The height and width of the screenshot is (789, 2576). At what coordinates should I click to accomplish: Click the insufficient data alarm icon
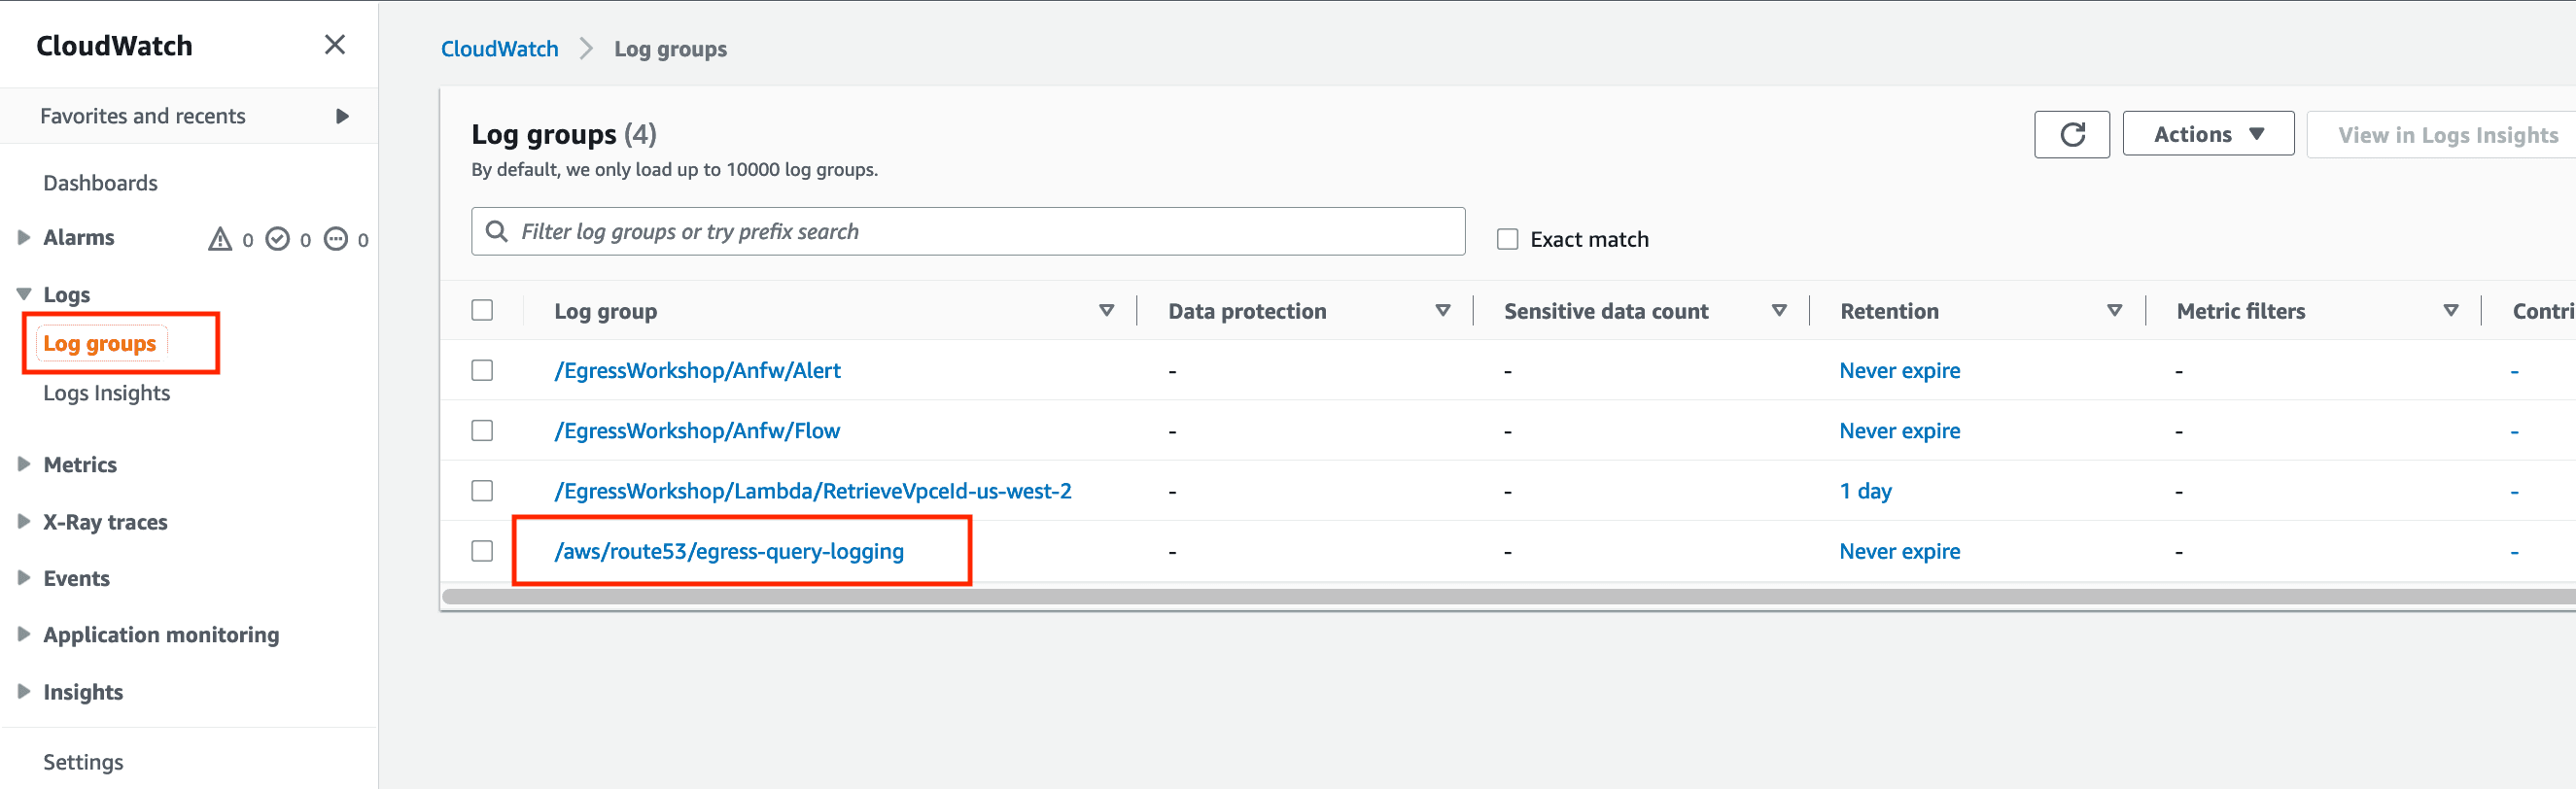tap(336, 239)
